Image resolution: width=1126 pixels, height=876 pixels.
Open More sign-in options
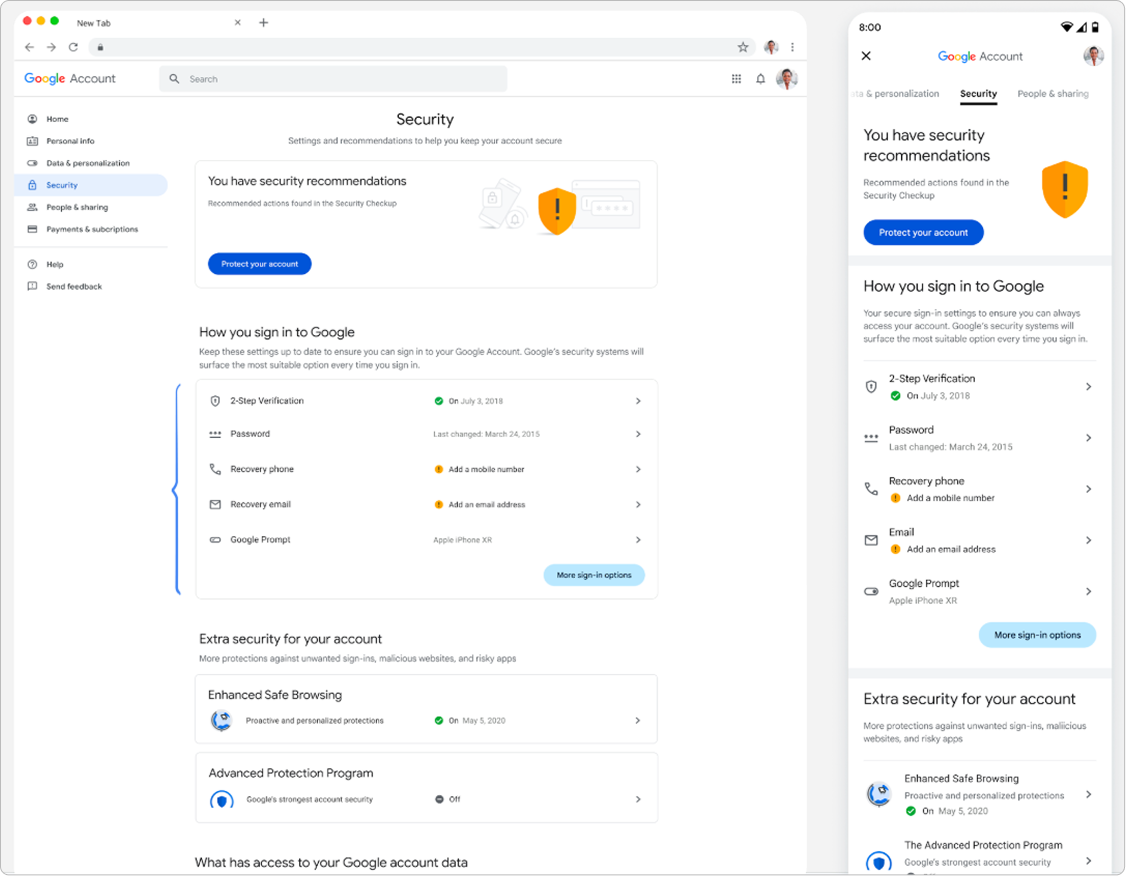[x=594, y=575]
